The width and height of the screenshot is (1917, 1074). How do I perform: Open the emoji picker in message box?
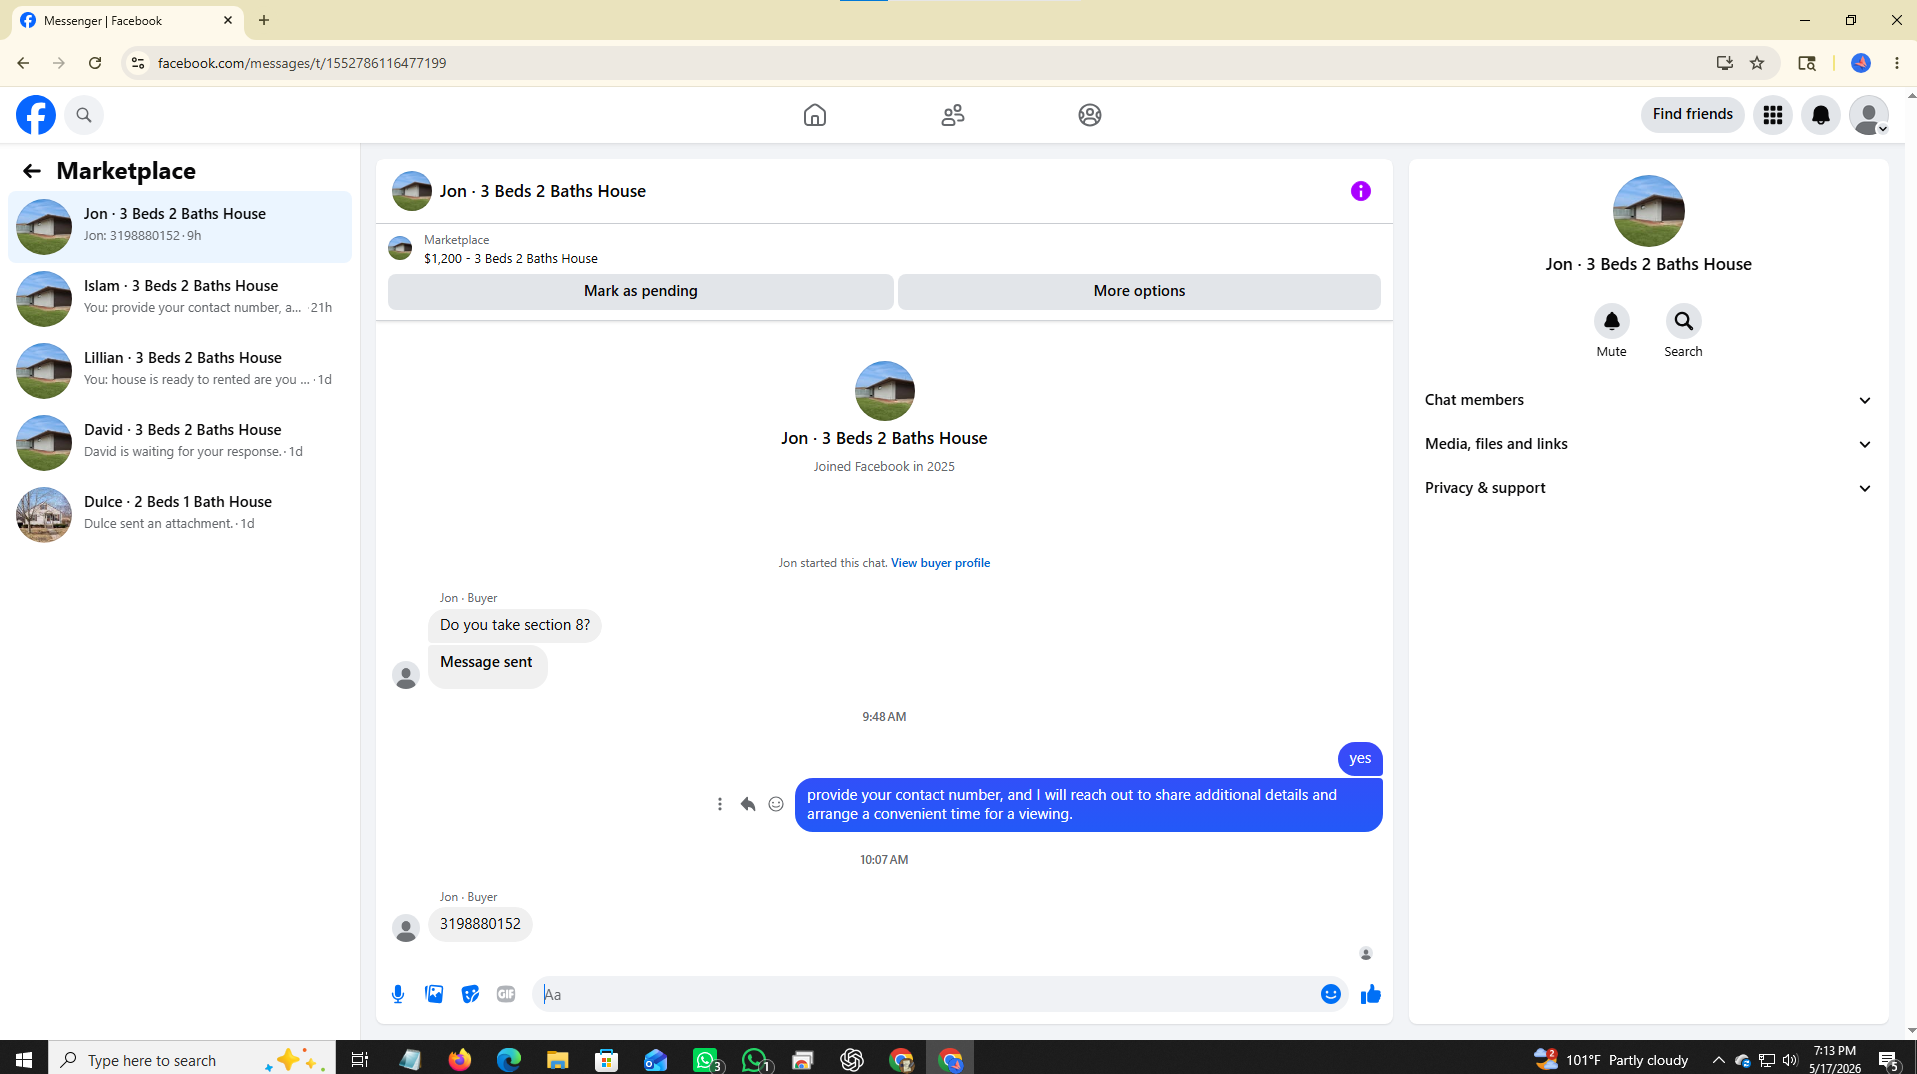pos(1331,994)
